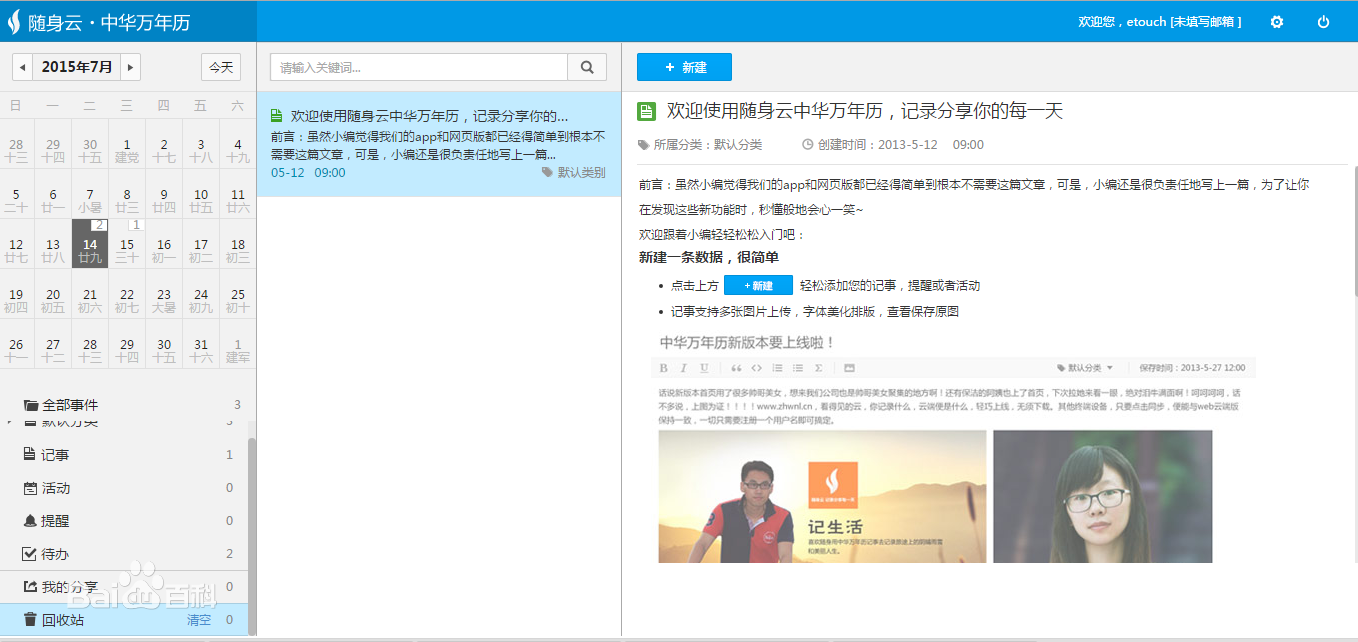The height and width of the screenshot is (642, 1358).
Task: Focus the keyword search input field
Action: coord(419,68)
